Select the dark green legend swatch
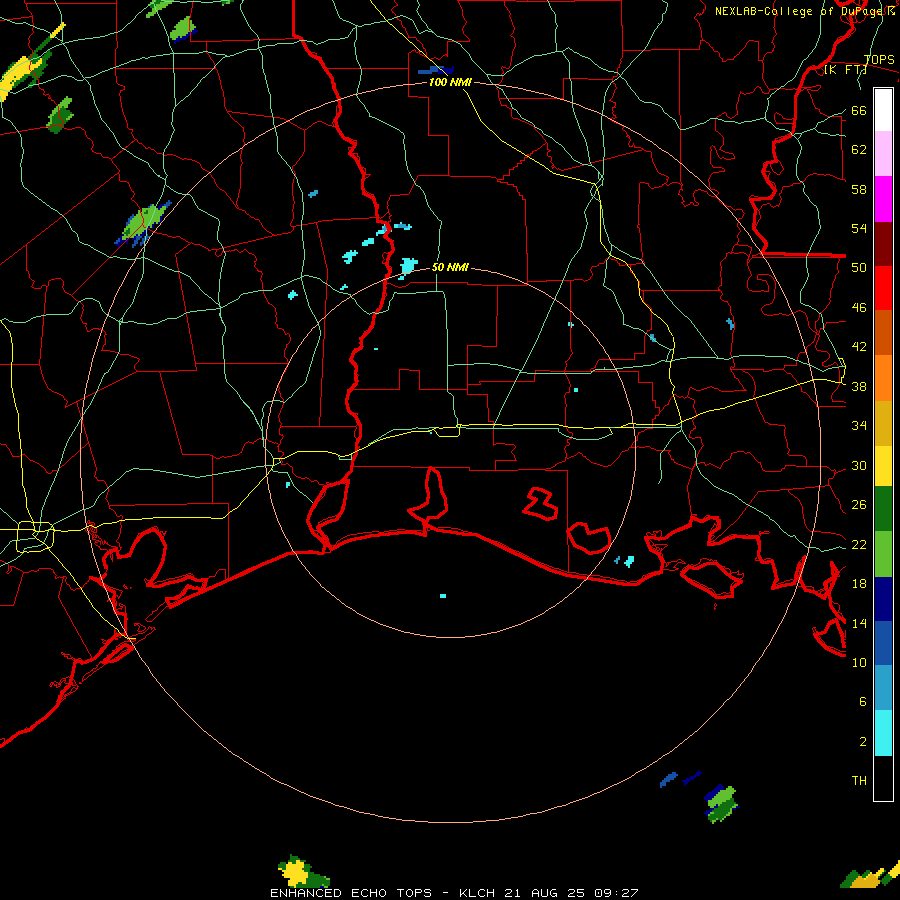Image resolution: width=900 pixels, height=900 pixels. pos(883,509)
